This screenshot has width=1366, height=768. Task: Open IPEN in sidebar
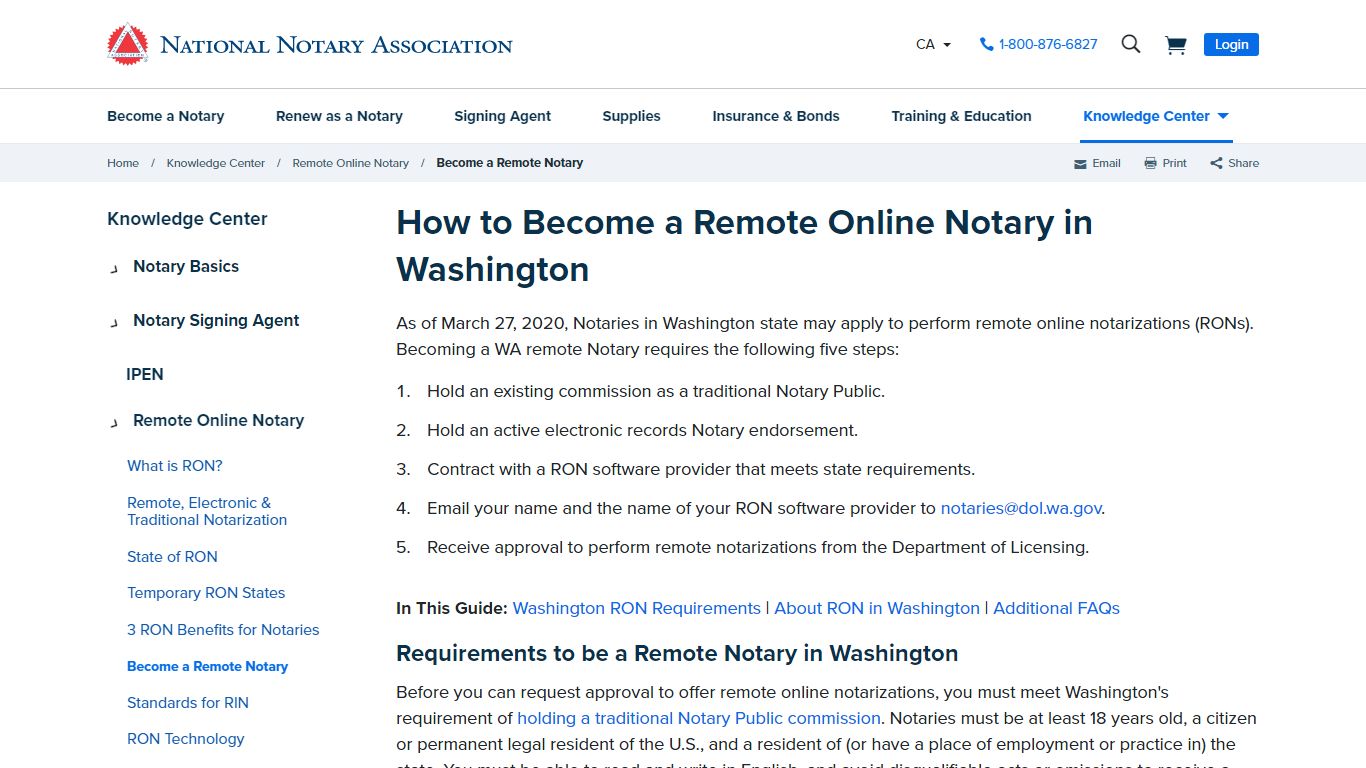tap(145, 374)
